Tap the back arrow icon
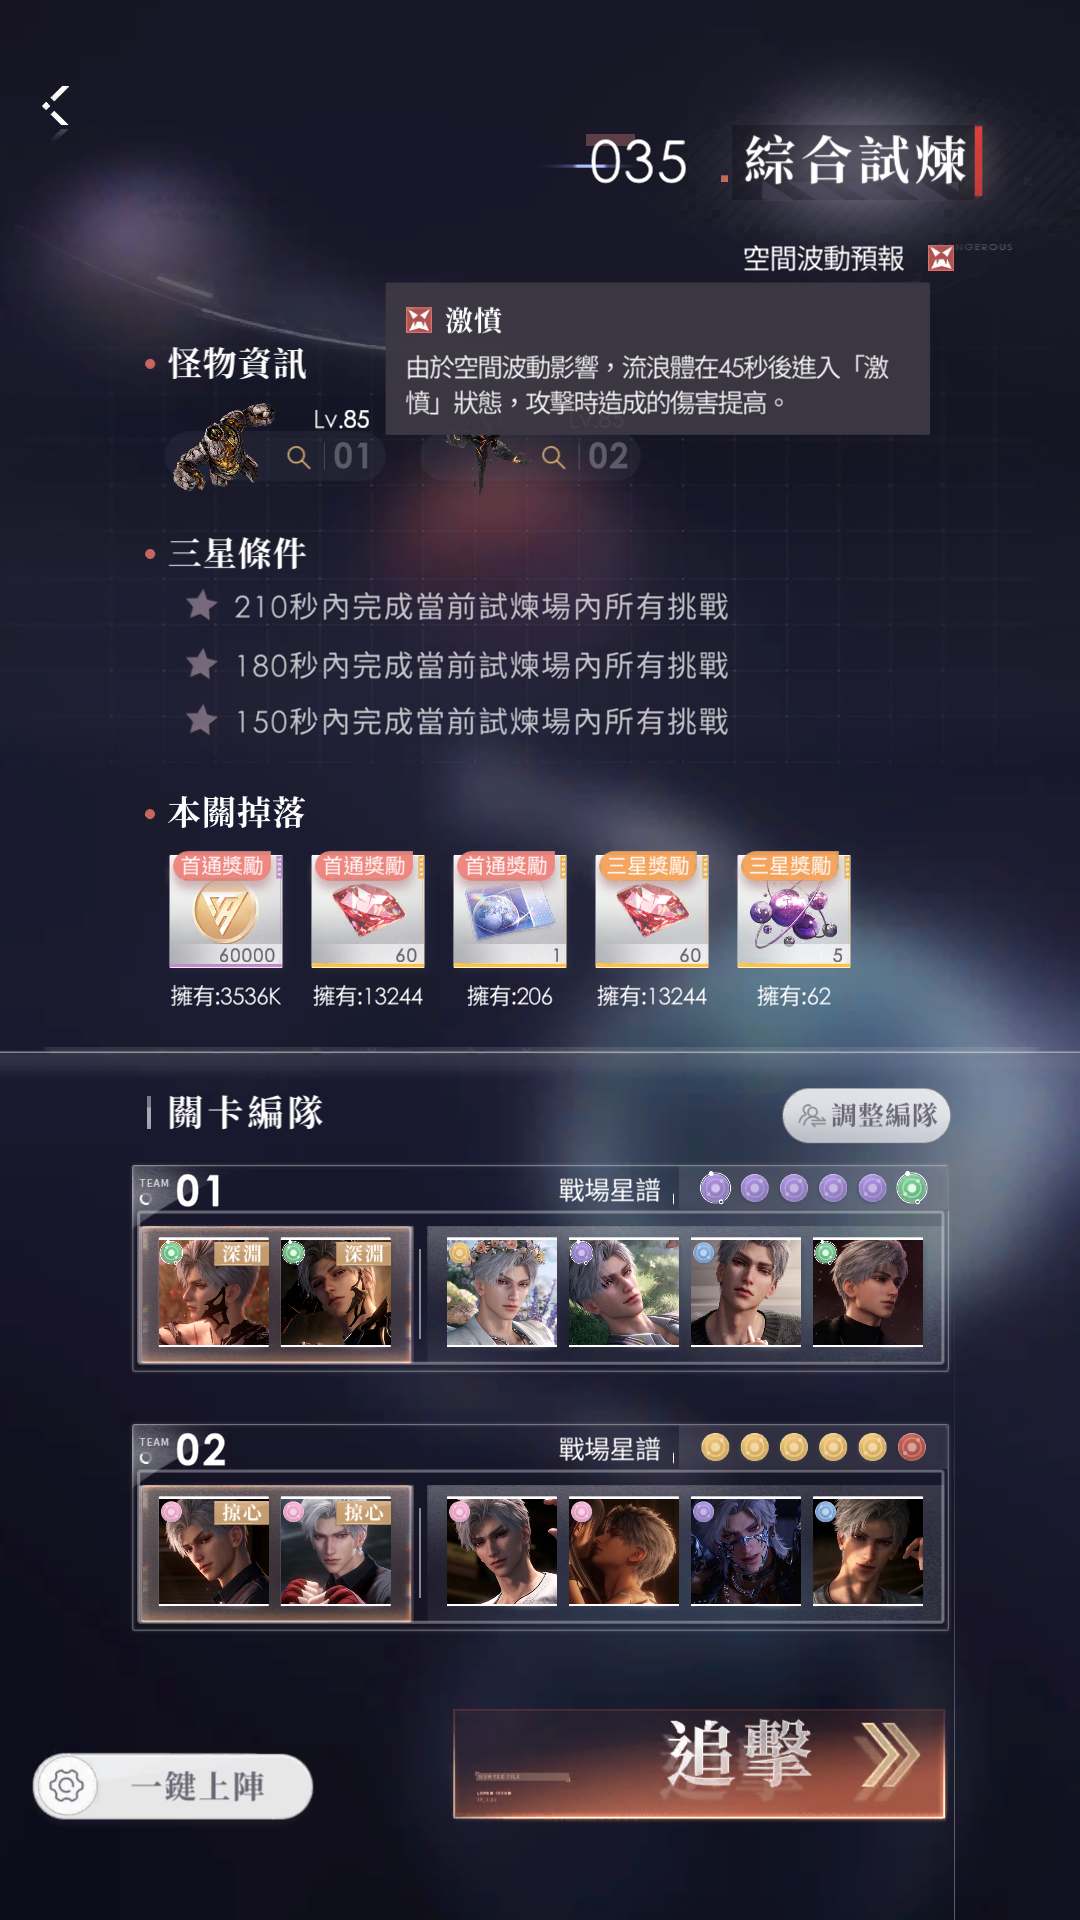1080x1920 pixels. (56, 106)
